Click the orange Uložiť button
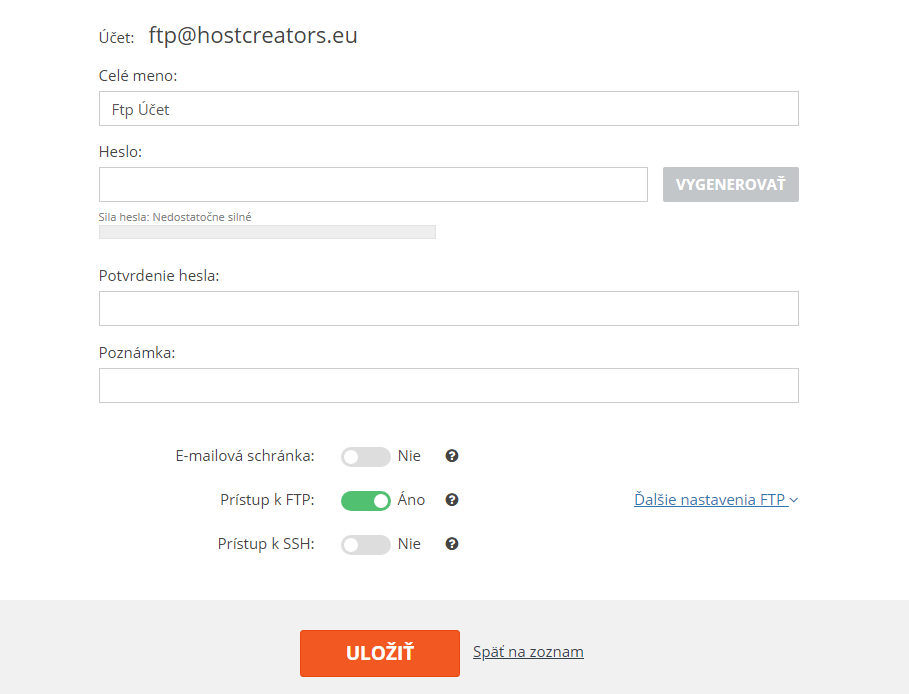Image resolution: width=909 pixels, height=694 pixels. coord(380,653)
